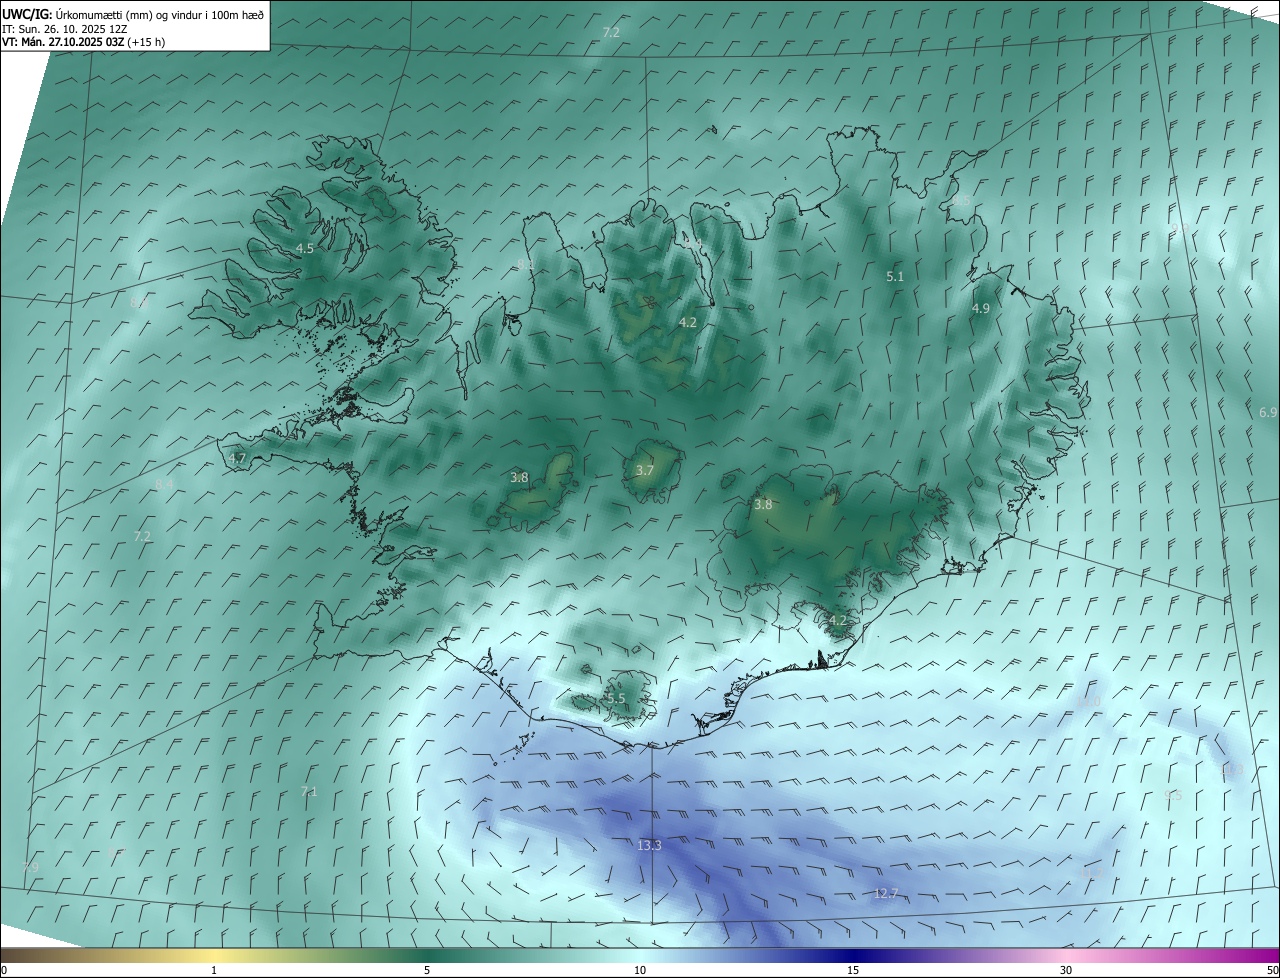
Task: Click the 5.1 value in northeast Iceland
Action: click(x=895, y=276)
